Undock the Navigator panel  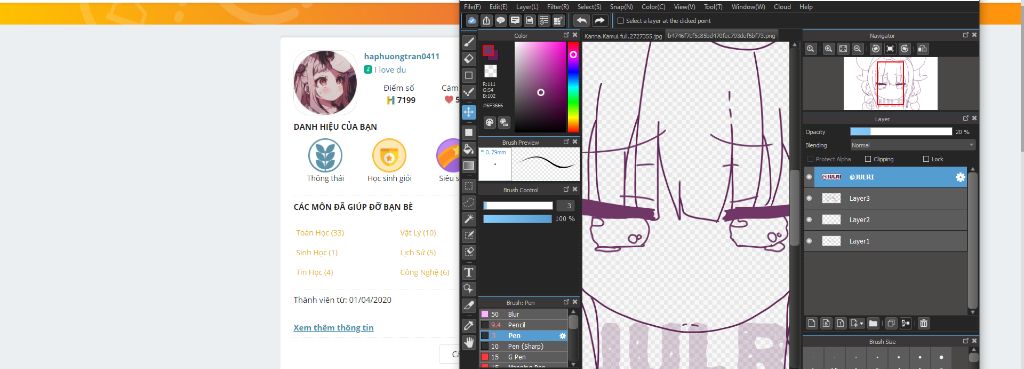click(965, 35)
